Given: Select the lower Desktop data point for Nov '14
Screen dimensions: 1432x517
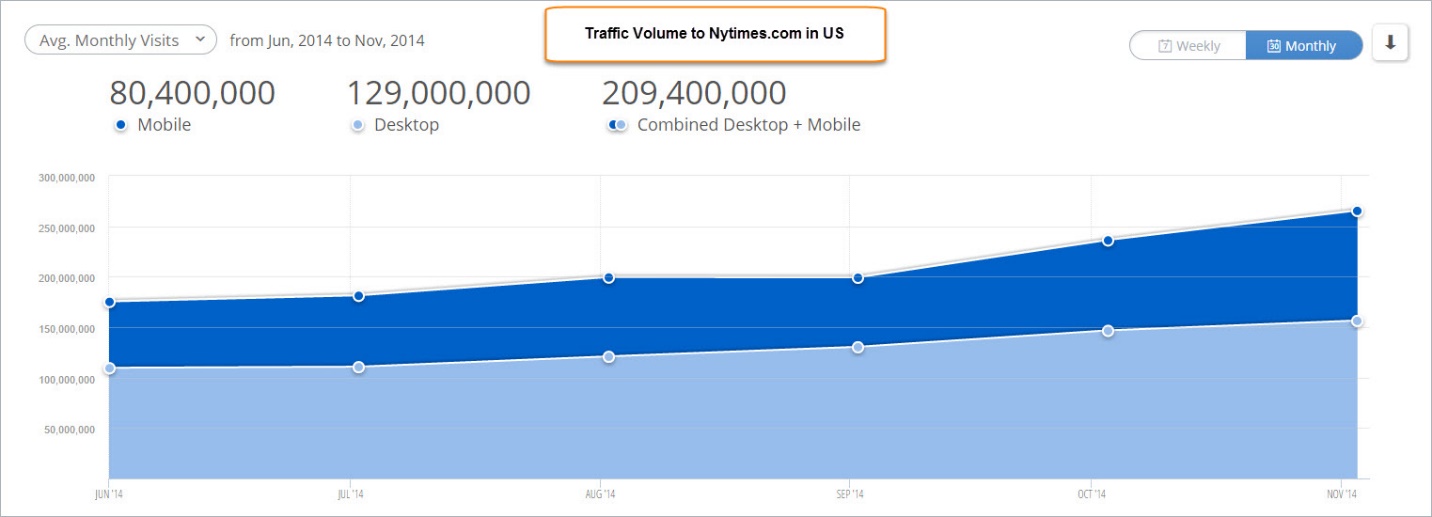Looking at the screenshot, I should coord(1357,321).
